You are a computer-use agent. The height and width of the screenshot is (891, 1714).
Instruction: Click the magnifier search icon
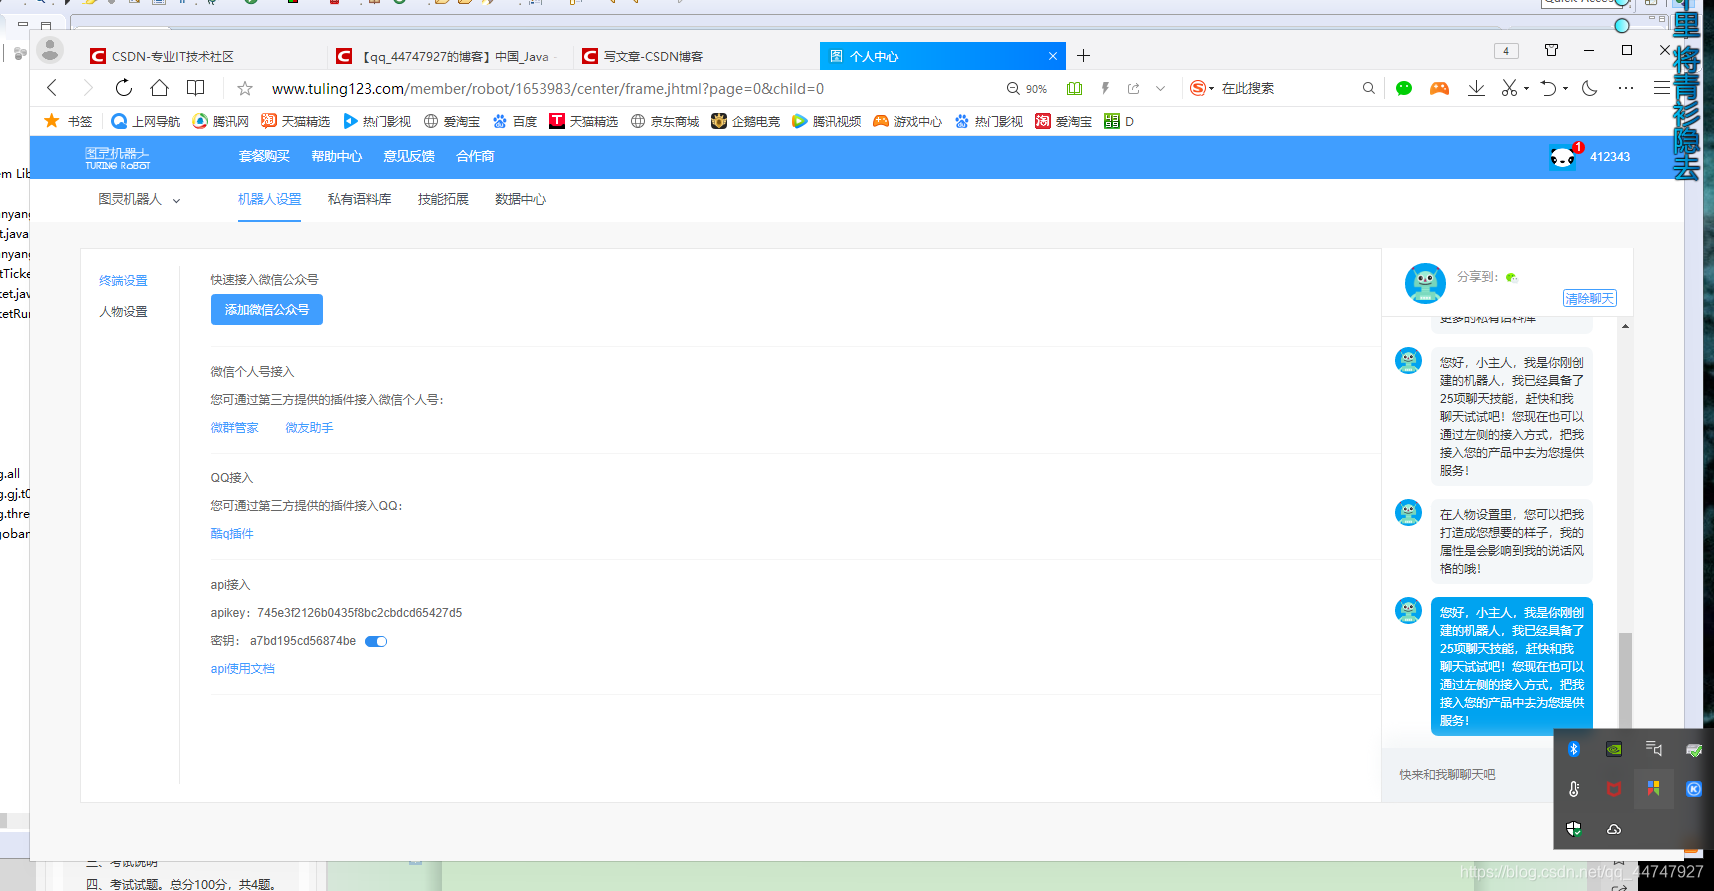coord(1369,88)
